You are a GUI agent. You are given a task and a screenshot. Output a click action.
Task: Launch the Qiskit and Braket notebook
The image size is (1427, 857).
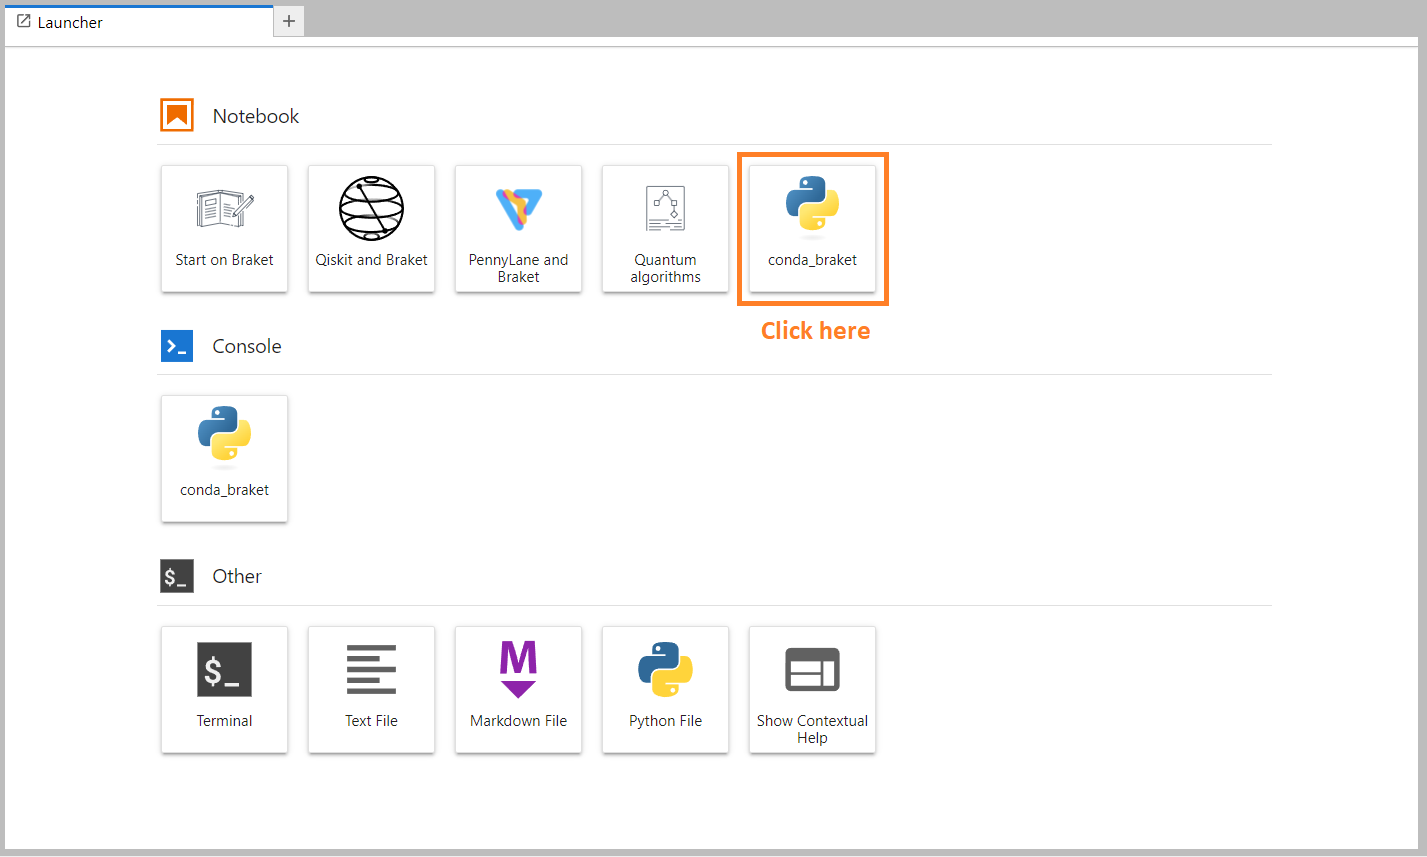click(371, 228)
